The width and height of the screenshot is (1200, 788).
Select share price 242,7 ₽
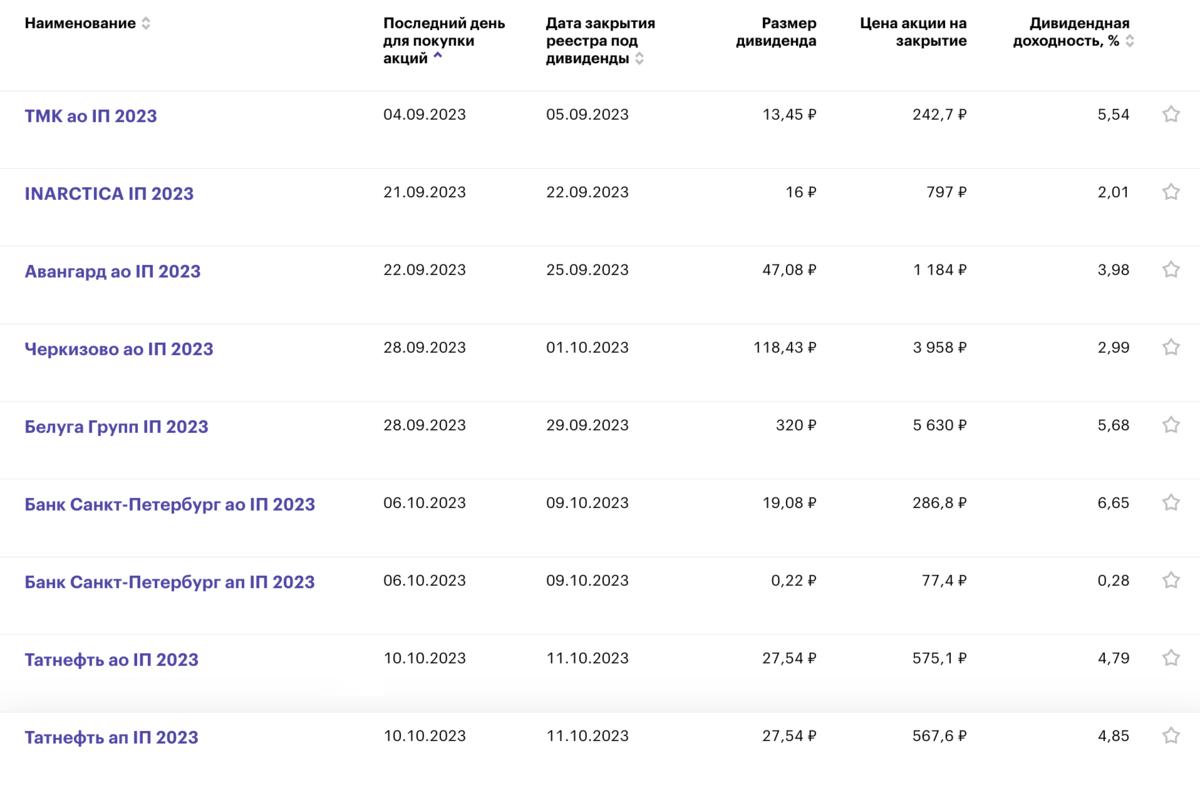click(939, 115)
